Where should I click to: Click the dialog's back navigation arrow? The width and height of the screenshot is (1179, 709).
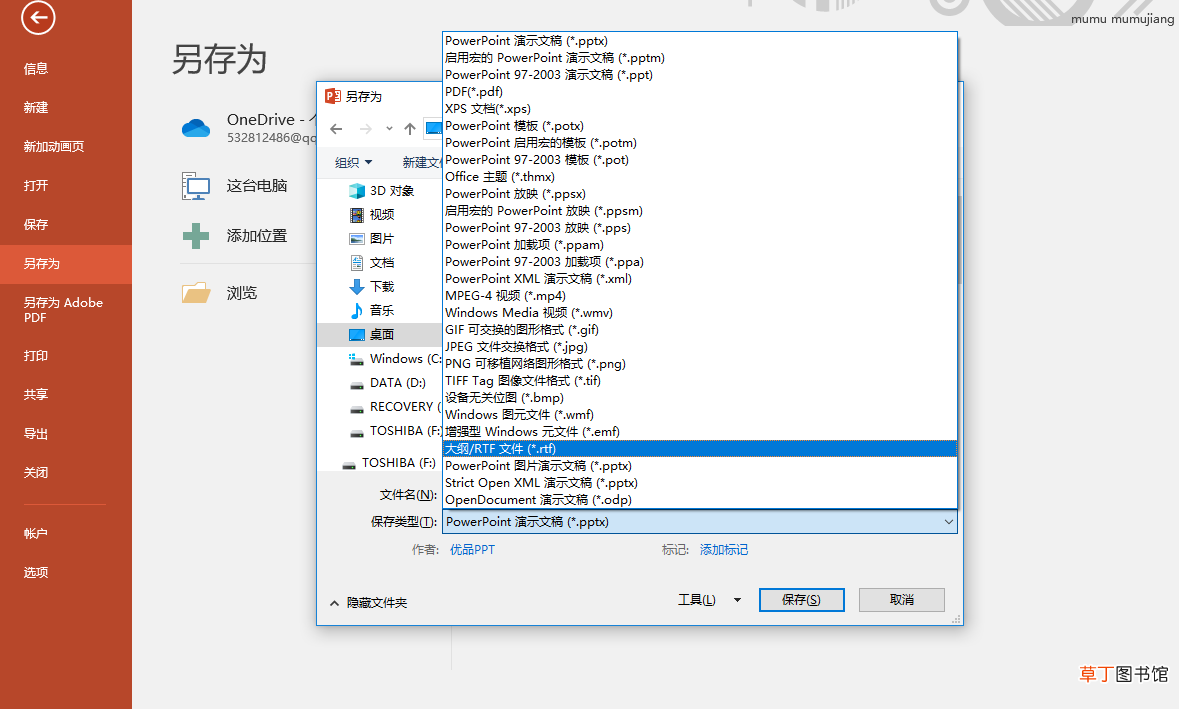336,129
